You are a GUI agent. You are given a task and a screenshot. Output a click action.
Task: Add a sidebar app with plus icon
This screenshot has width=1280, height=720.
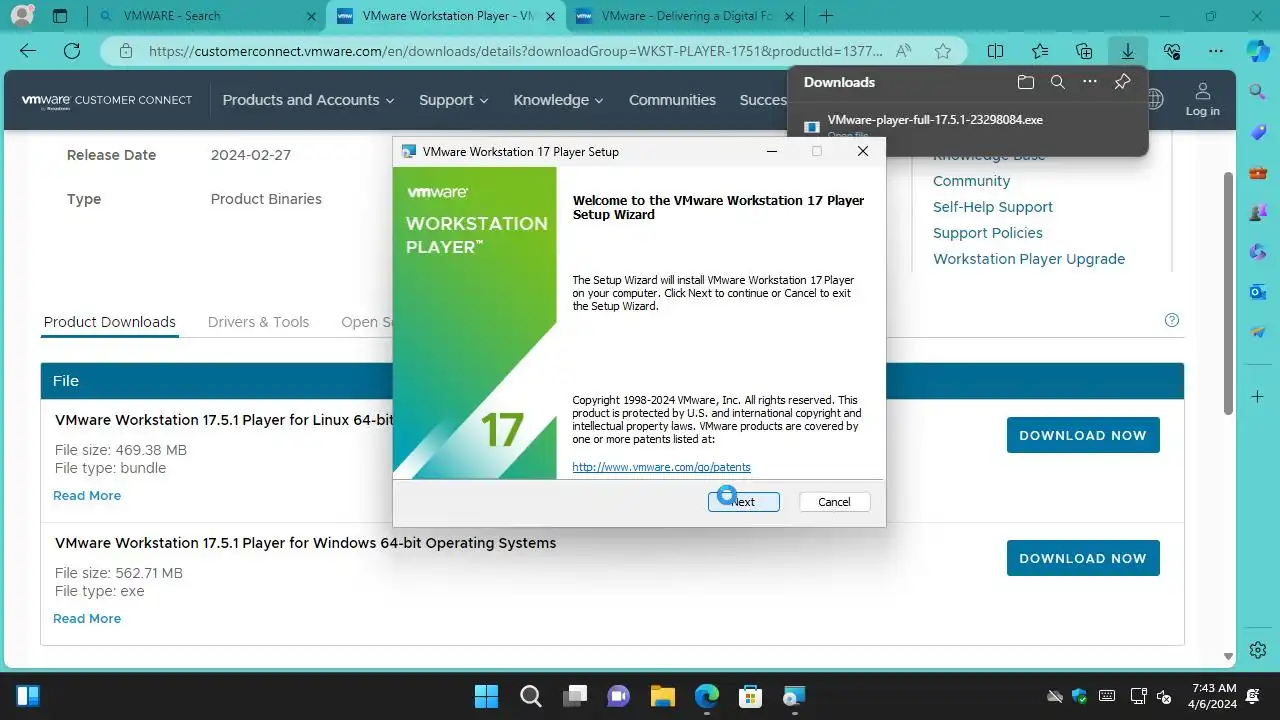1258,397
